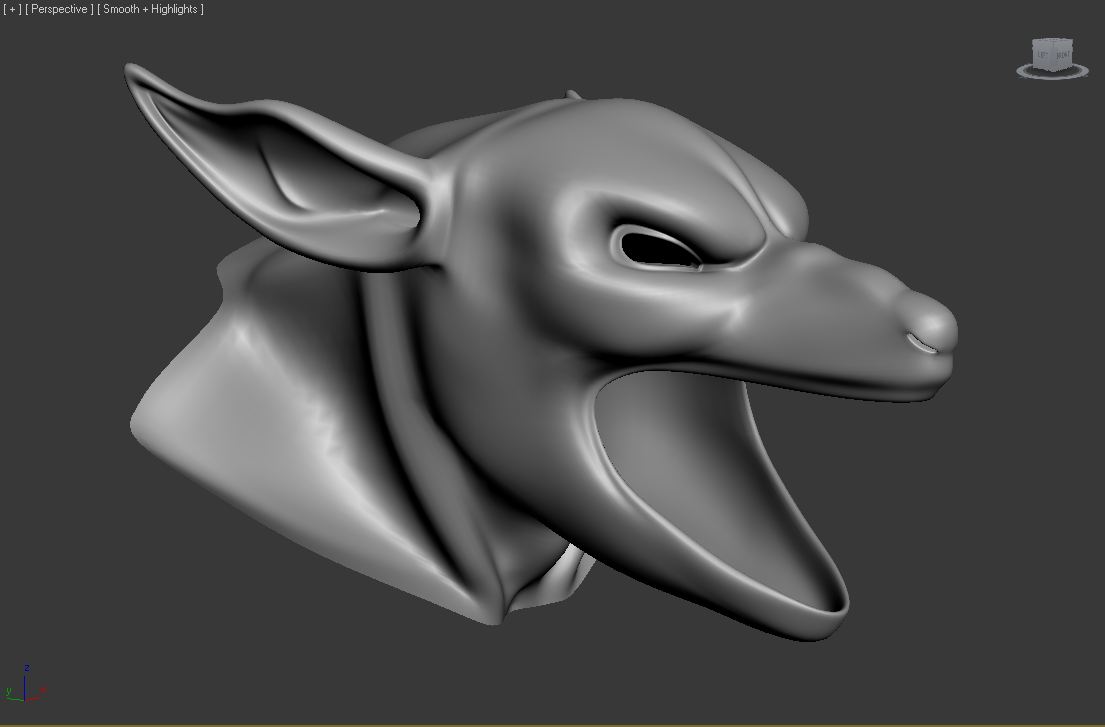Open the [+] viewport general menu

12,9
